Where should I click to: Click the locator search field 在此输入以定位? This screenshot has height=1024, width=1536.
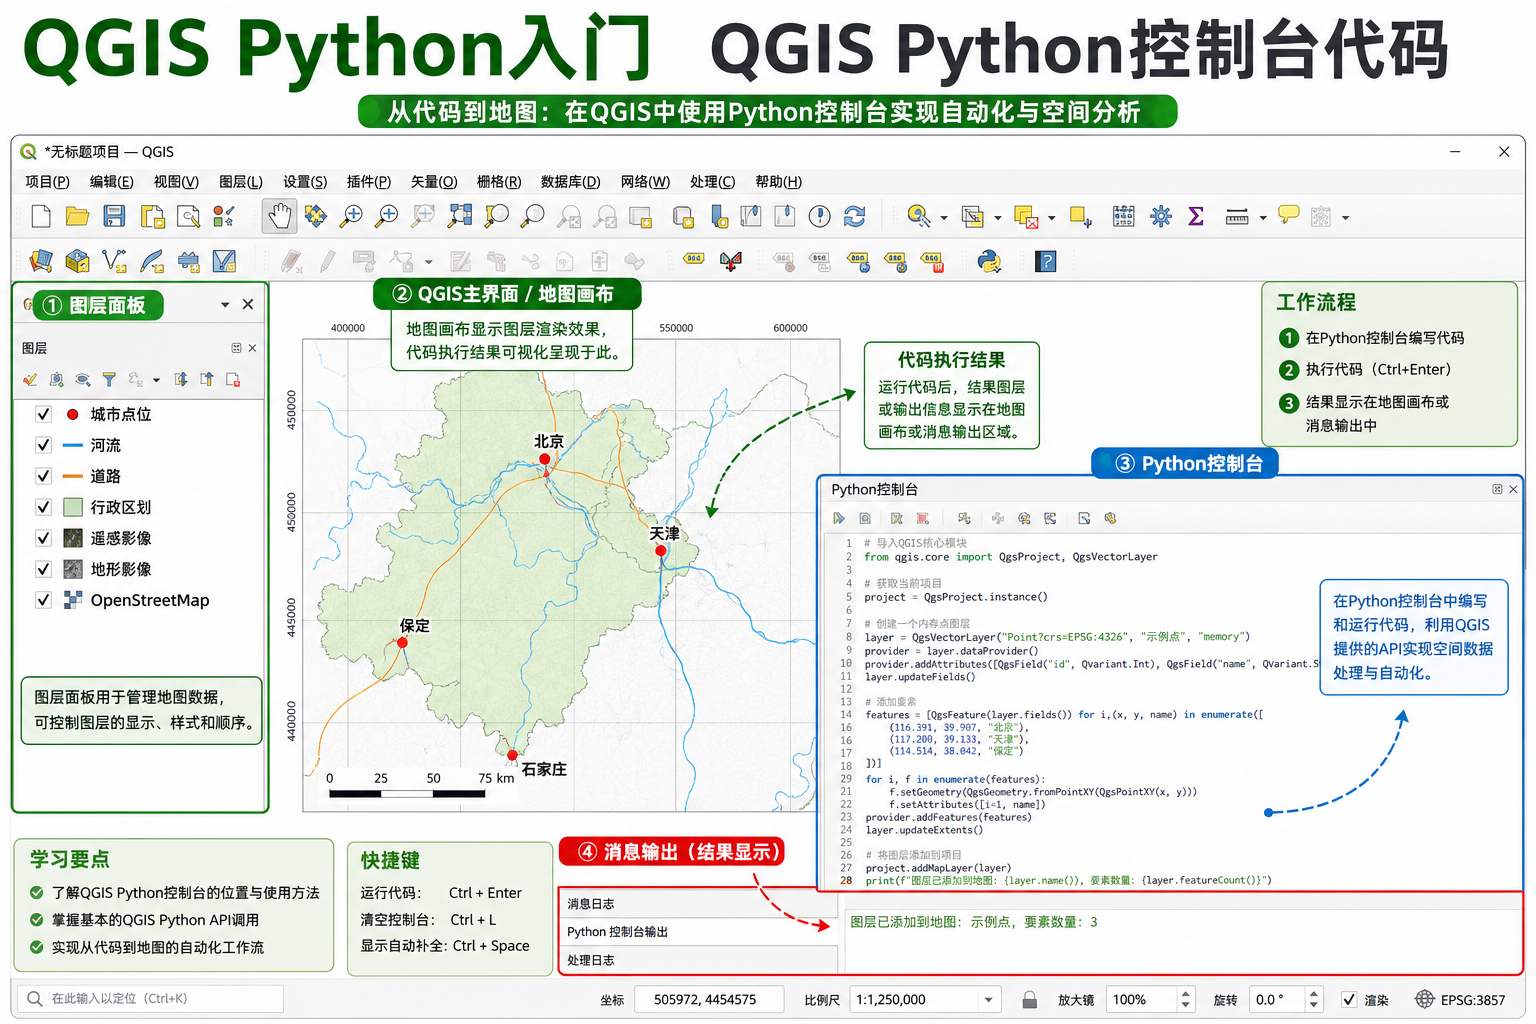pyautogui.click(x=150, y=998)
